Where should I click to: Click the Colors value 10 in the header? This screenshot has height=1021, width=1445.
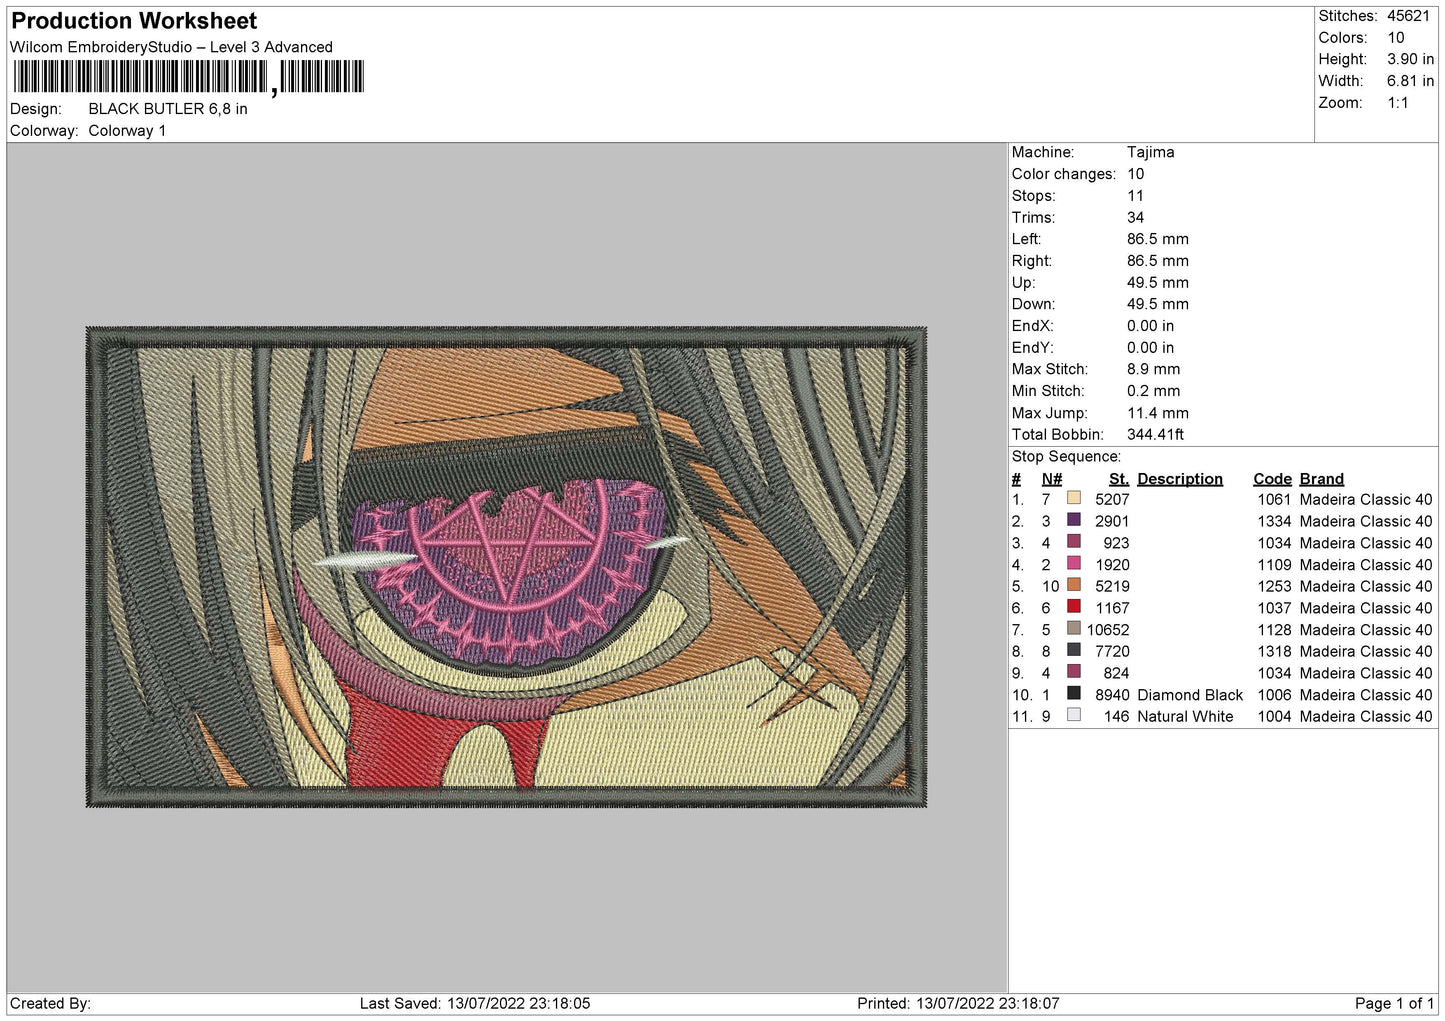pos(1396,38)
